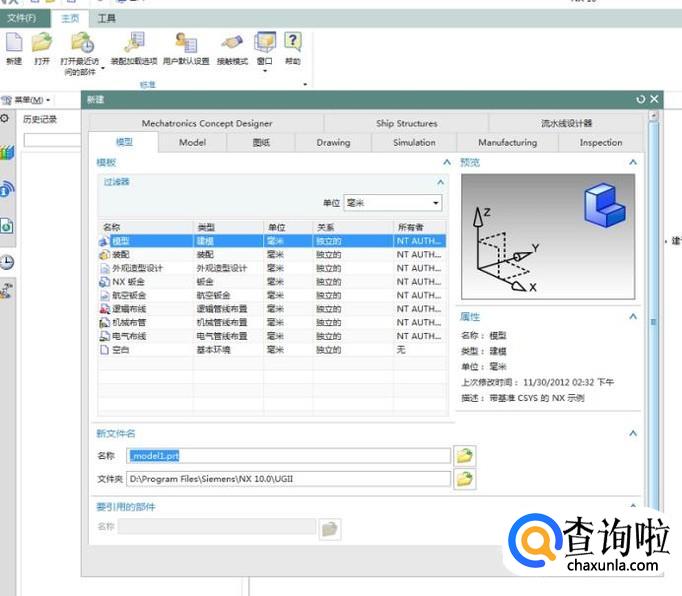682x596 pixels.
Task: Open the 菜单(M) dropdown
Action: pos(27,100)
